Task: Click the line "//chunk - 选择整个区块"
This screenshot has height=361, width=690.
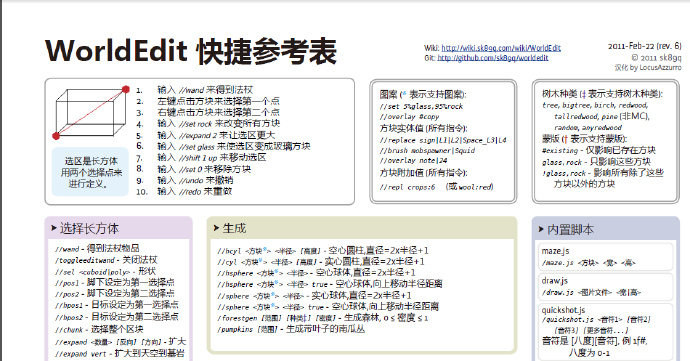Action: pos(99,329)
